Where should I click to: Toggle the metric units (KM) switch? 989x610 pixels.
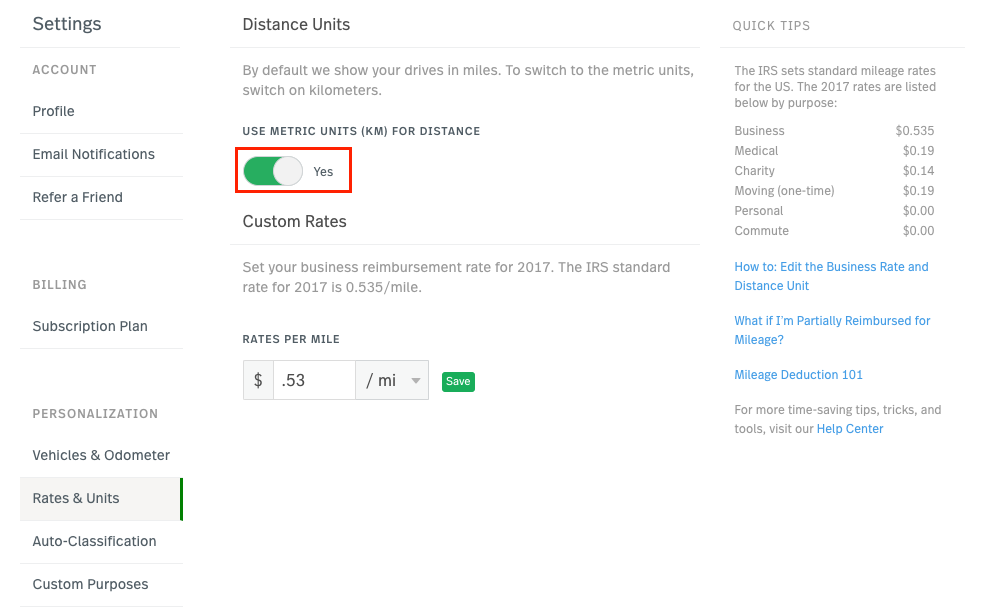(x=273, y=171)
